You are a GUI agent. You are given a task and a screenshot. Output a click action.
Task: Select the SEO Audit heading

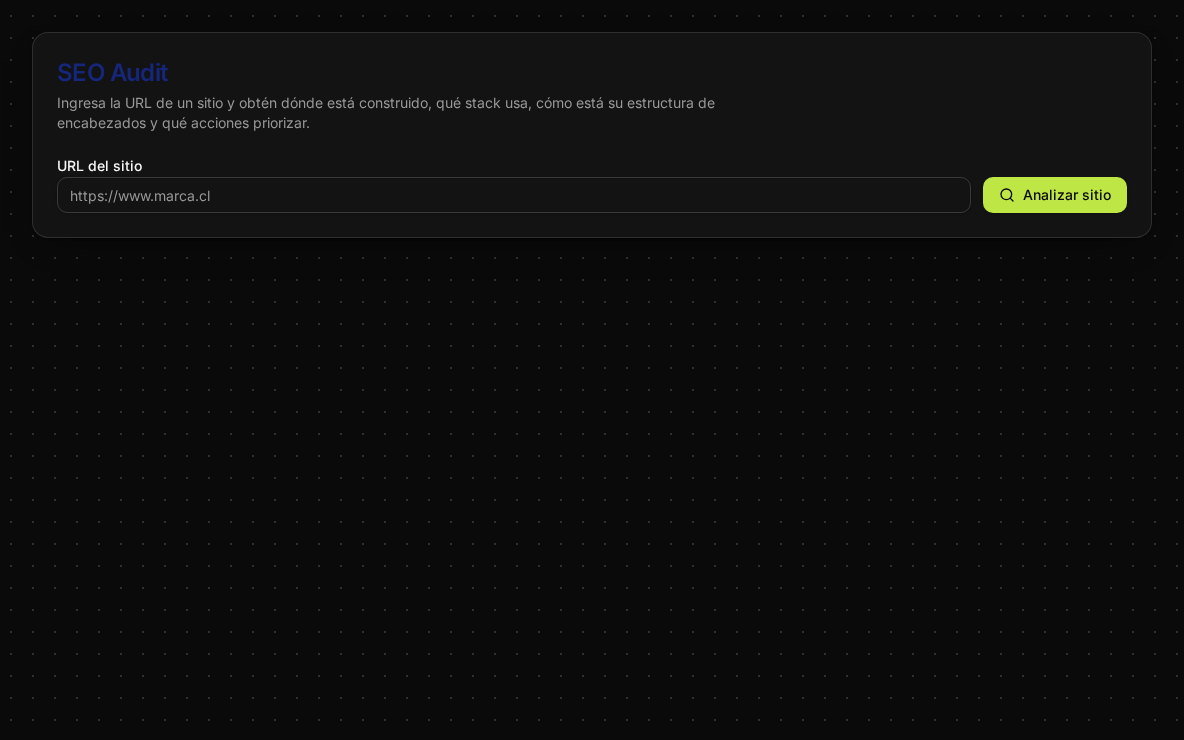[113, 72]
